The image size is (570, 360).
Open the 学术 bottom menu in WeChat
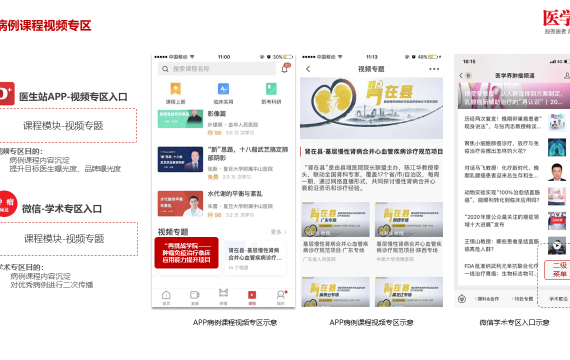click(x=558, y=299)
